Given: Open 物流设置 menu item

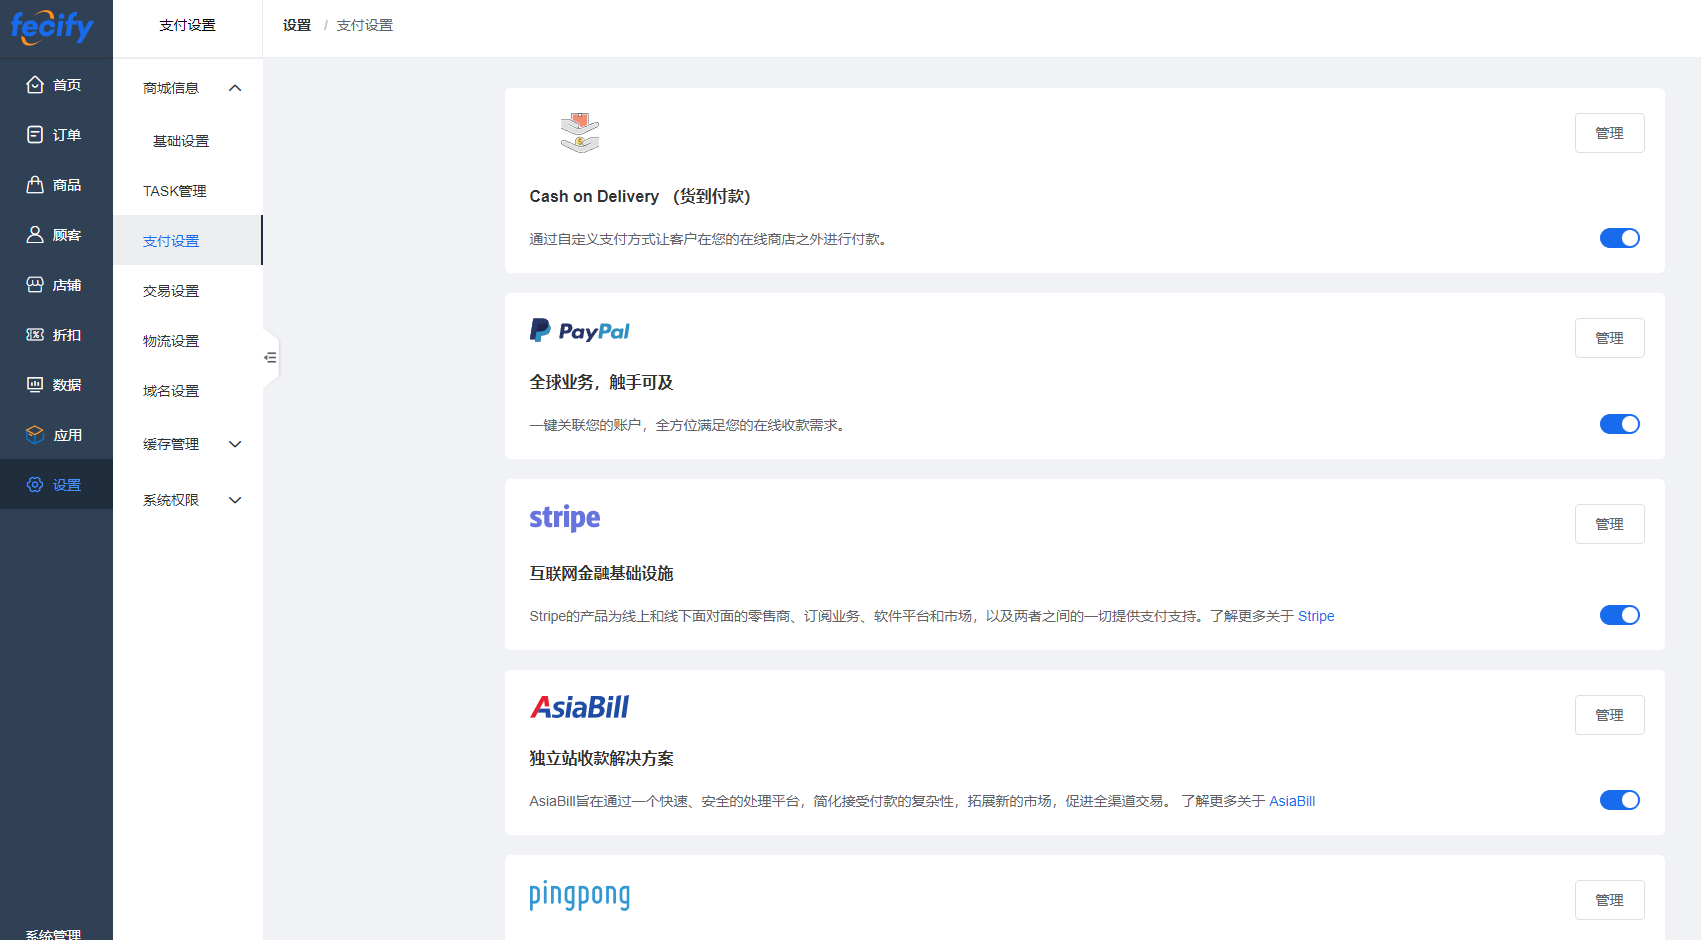Looking at the screenshot, I should pyautogui.click(x=171, y=341).
